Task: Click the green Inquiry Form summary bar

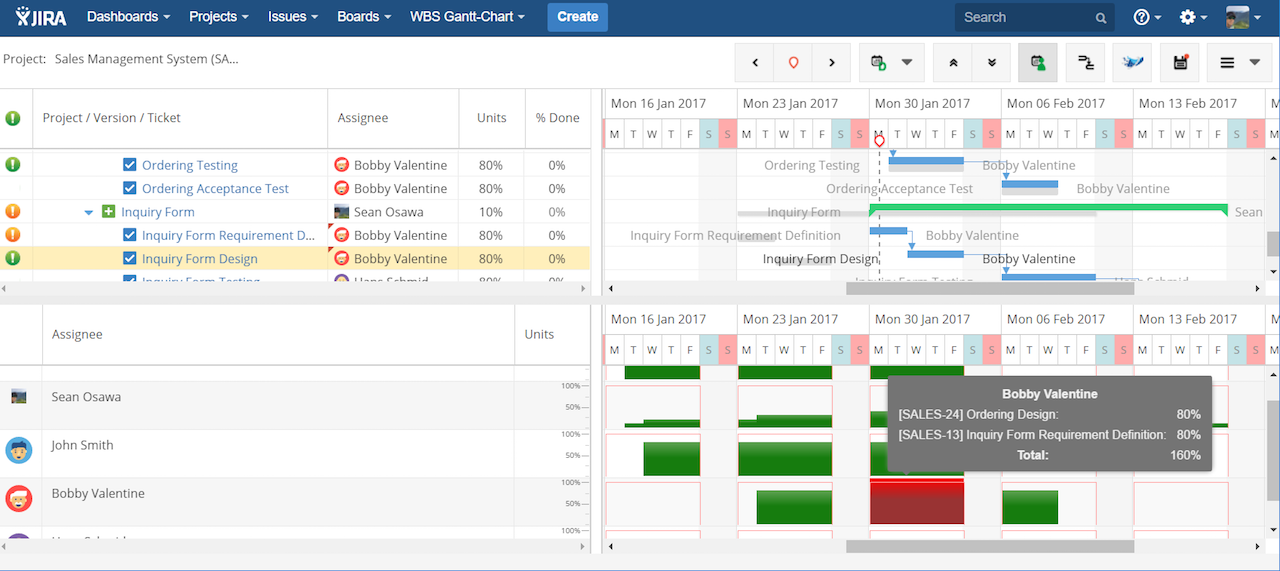Action: pyautogui.click(x=1048, y=208)
